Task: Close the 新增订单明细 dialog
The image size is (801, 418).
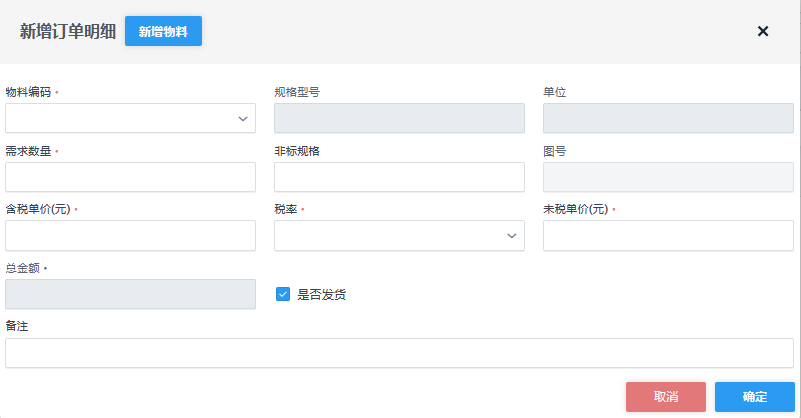Action: click(x=763, y=31)
